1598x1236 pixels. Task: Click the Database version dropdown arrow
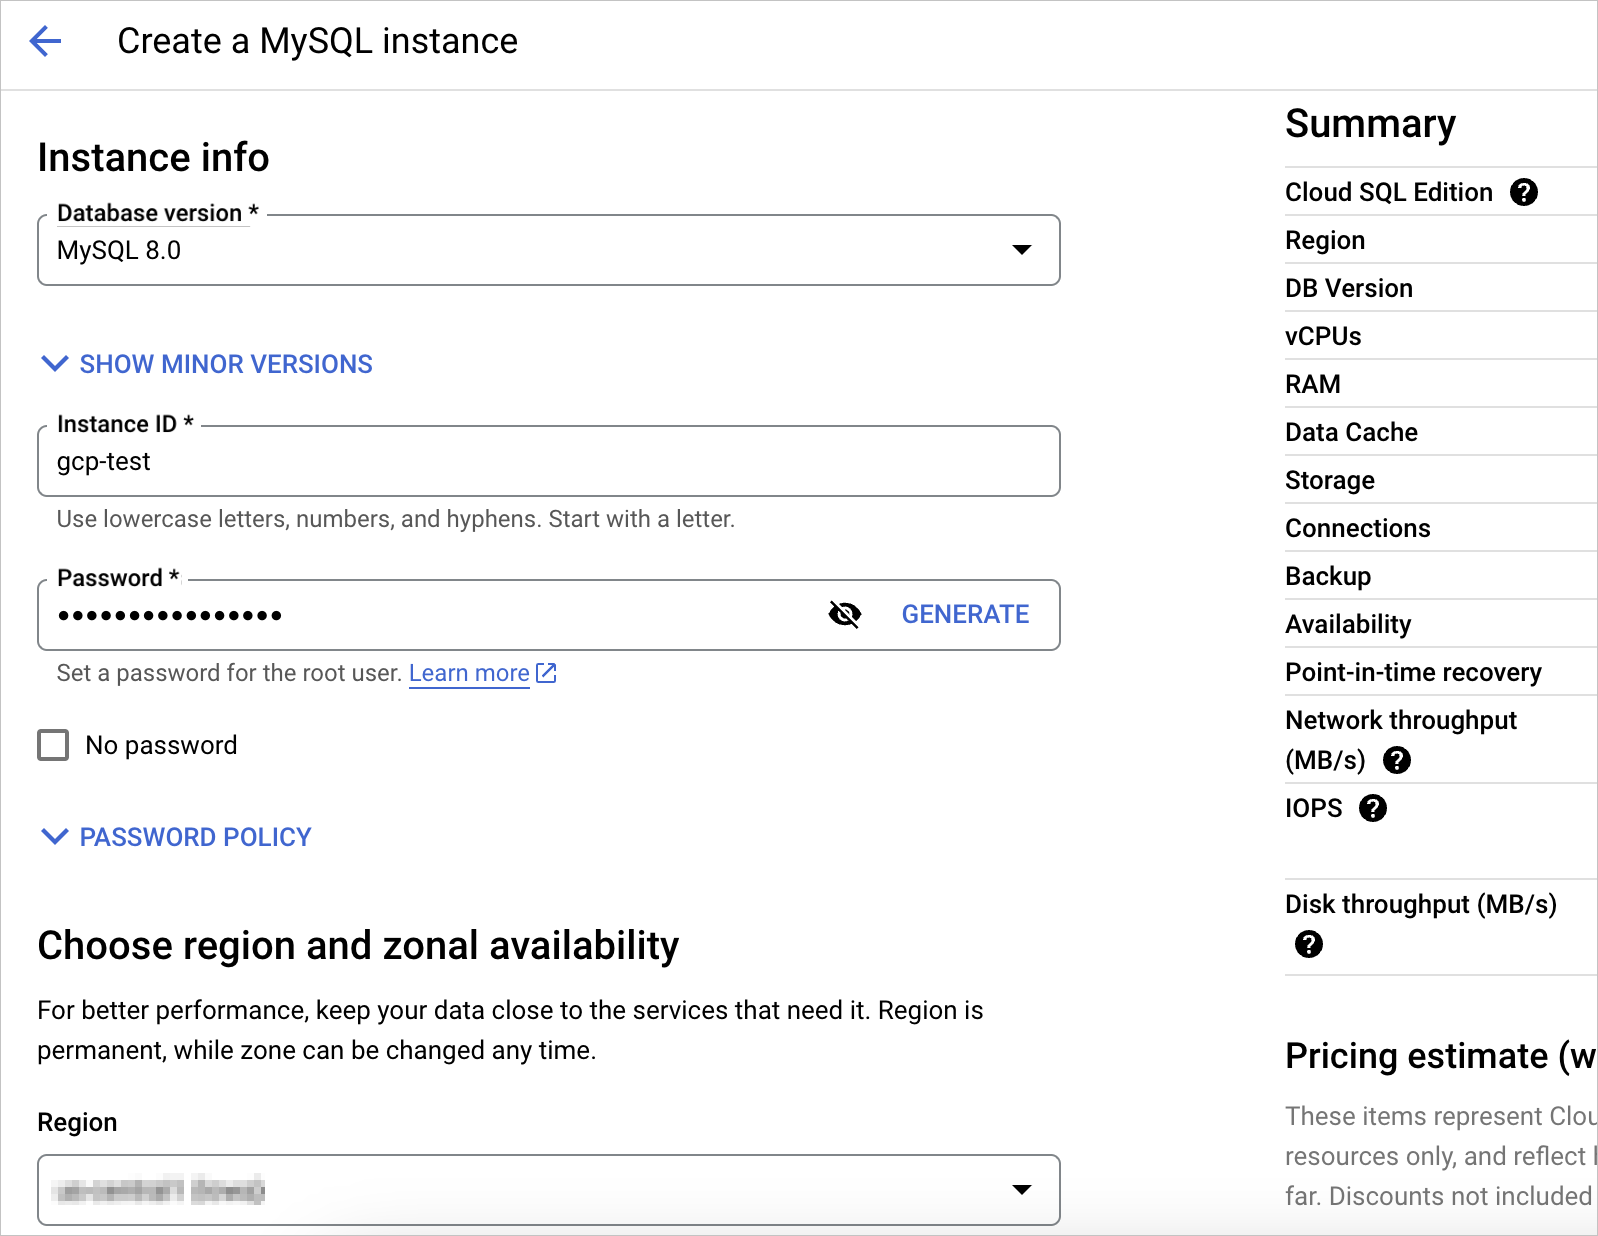coord(1021,250)
